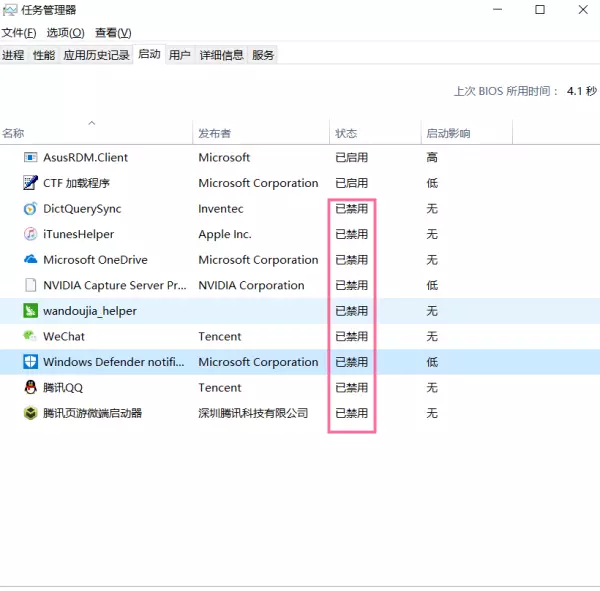Minimize the 任务管理器 window
The image size is (600, 591).
pyautogui.click(x=497, y=10)
